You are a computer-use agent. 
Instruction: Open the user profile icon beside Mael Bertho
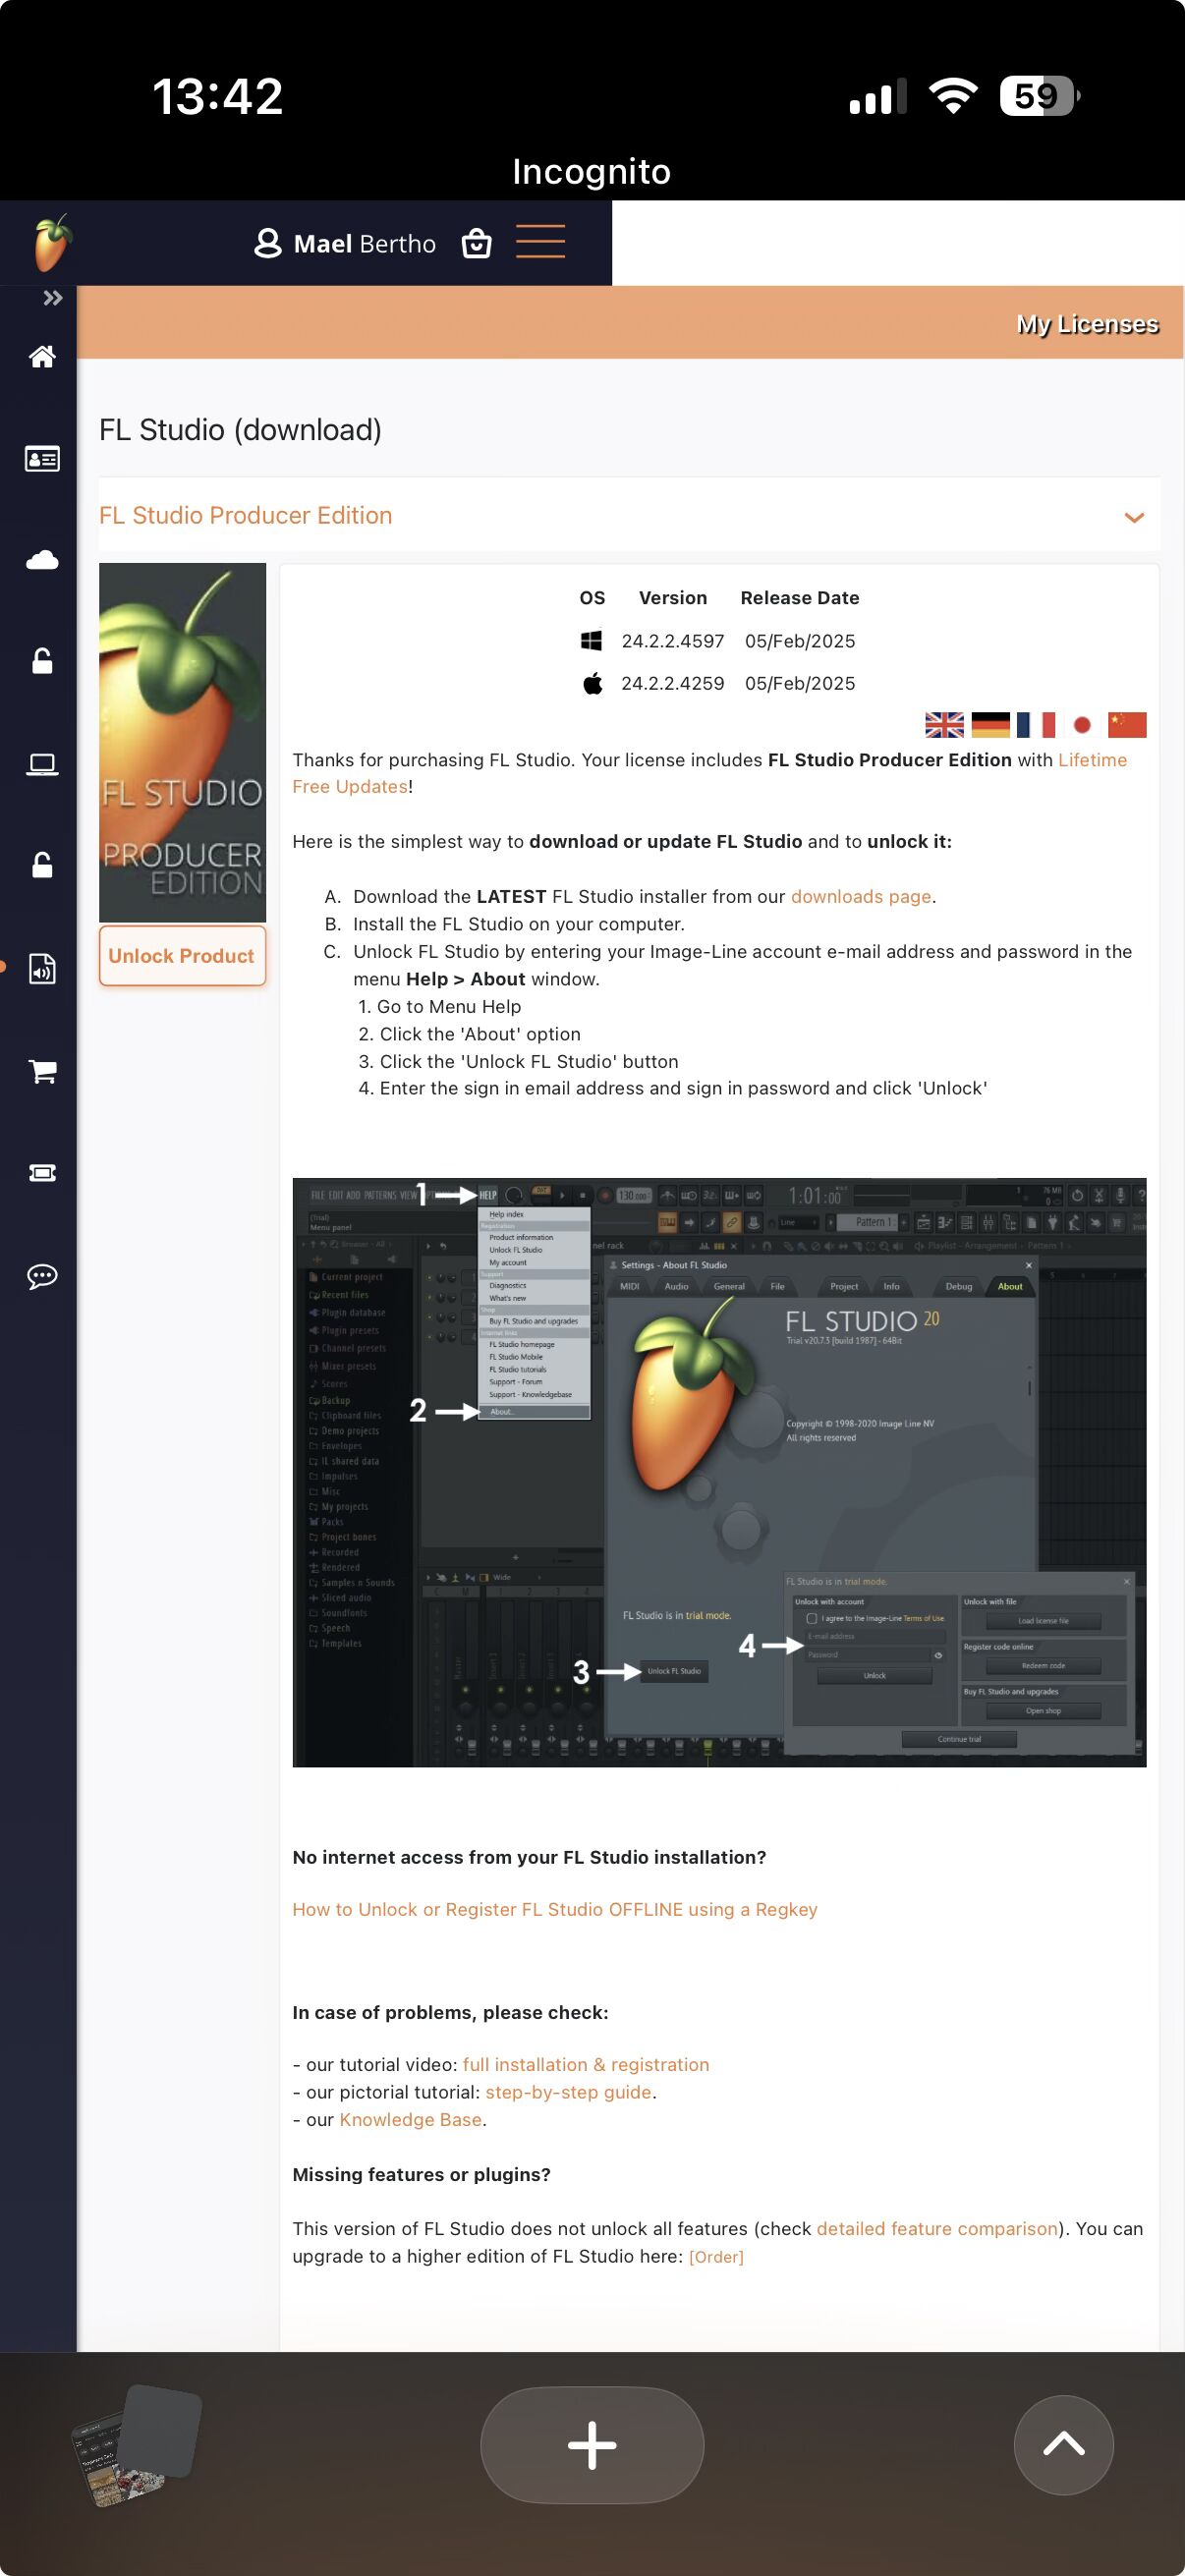click(267, 243)
